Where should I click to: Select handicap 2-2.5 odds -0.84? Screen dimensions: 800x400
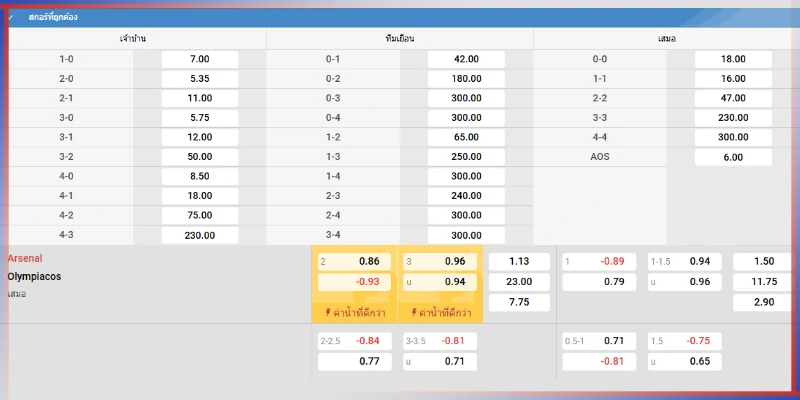[x=354, y=341]
